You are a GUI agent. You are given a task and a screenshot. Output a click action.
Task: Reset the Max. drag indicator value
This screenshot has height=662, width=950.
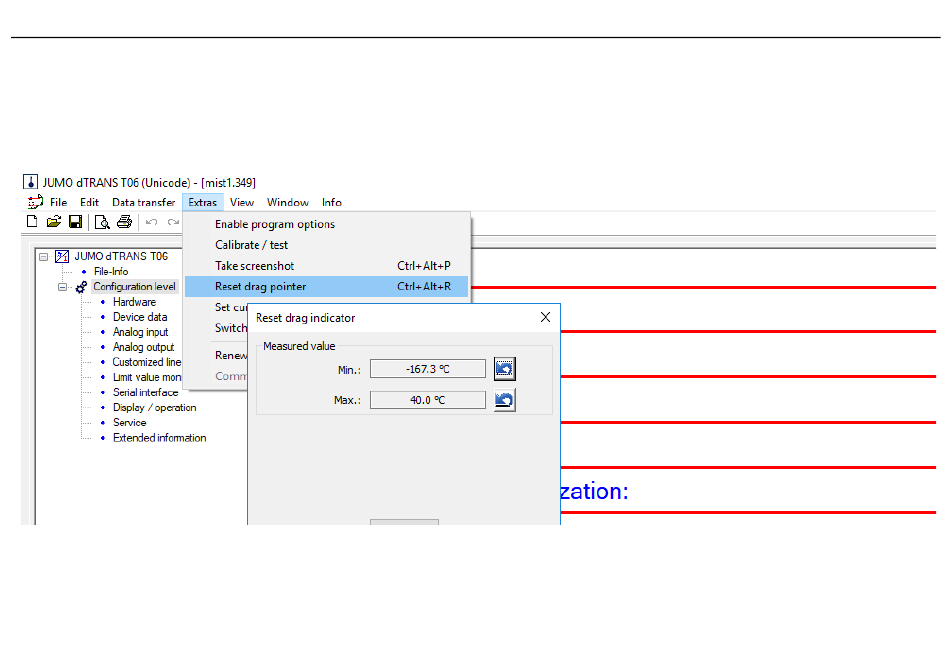[x=504, y=400]
